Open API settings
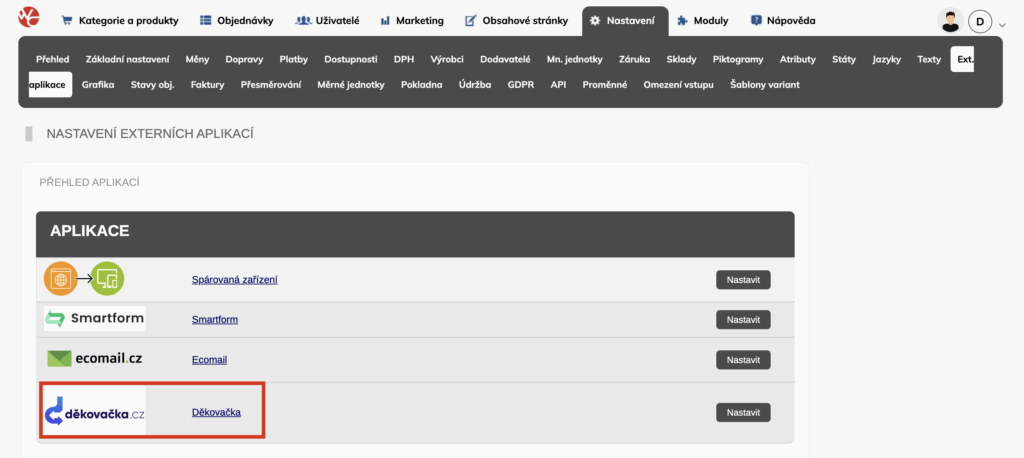The width and height of the screenshot is (1024, 458). pos(558,84)
